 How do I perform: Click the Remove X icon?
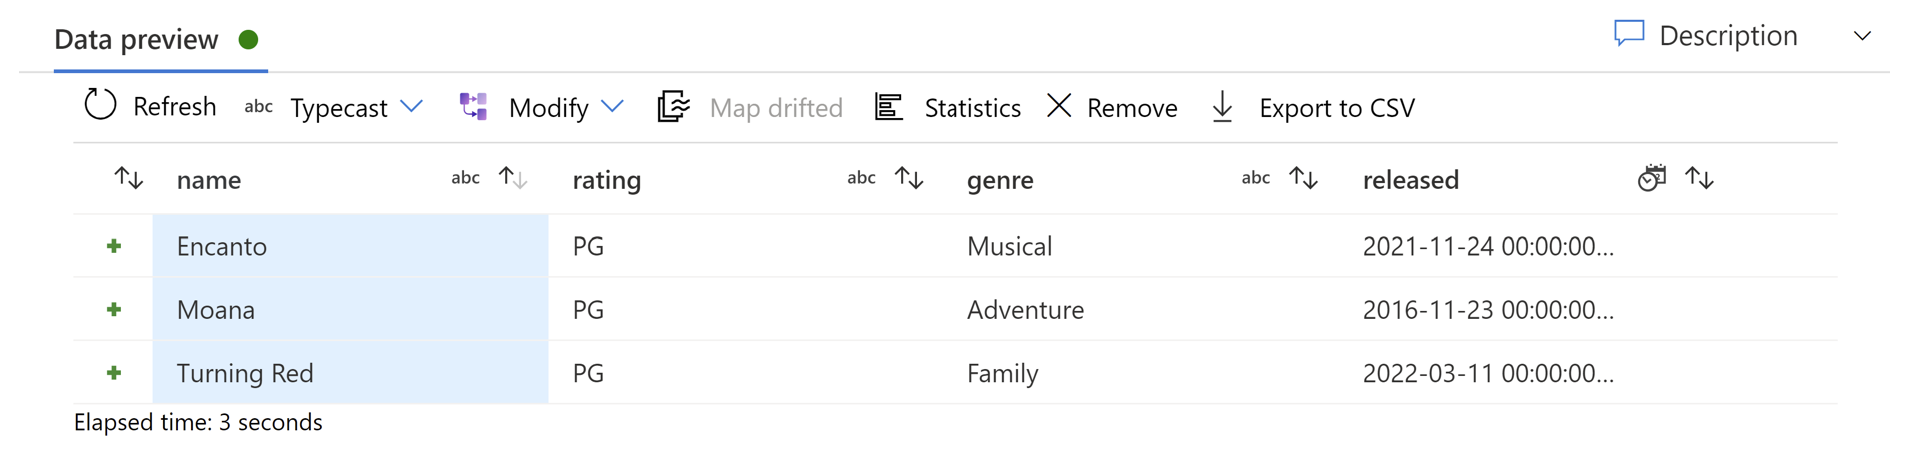(1059, 105)
